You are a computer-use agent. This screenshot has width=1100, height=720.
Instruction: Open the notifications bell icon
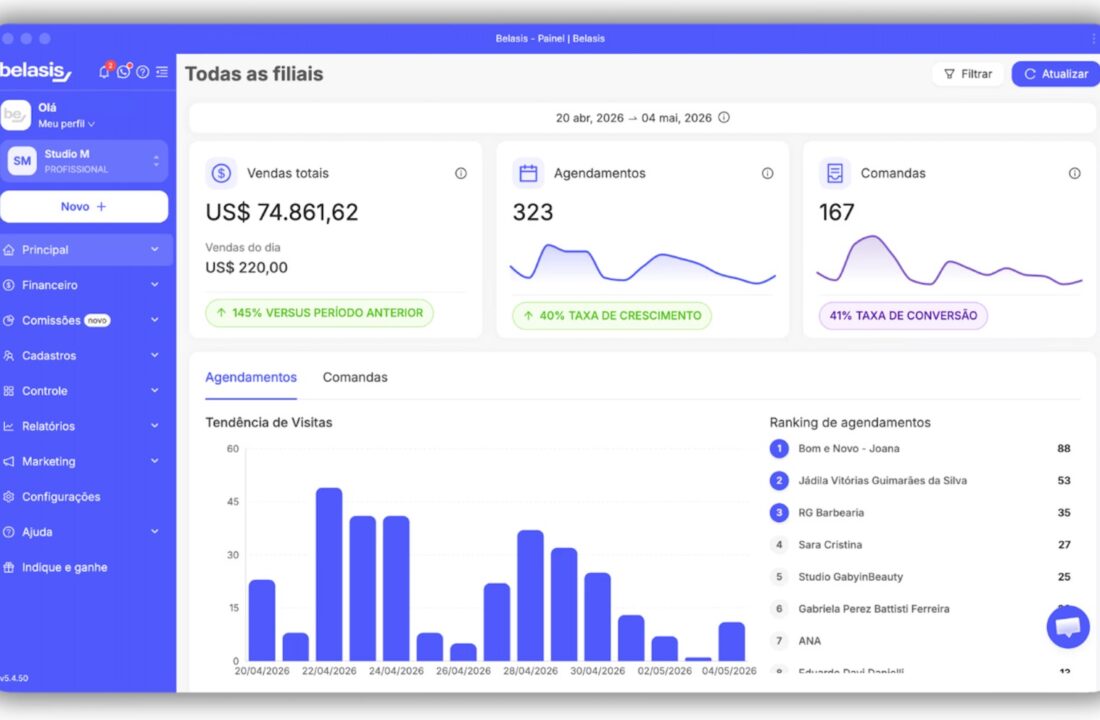click(x=105, y=72)
